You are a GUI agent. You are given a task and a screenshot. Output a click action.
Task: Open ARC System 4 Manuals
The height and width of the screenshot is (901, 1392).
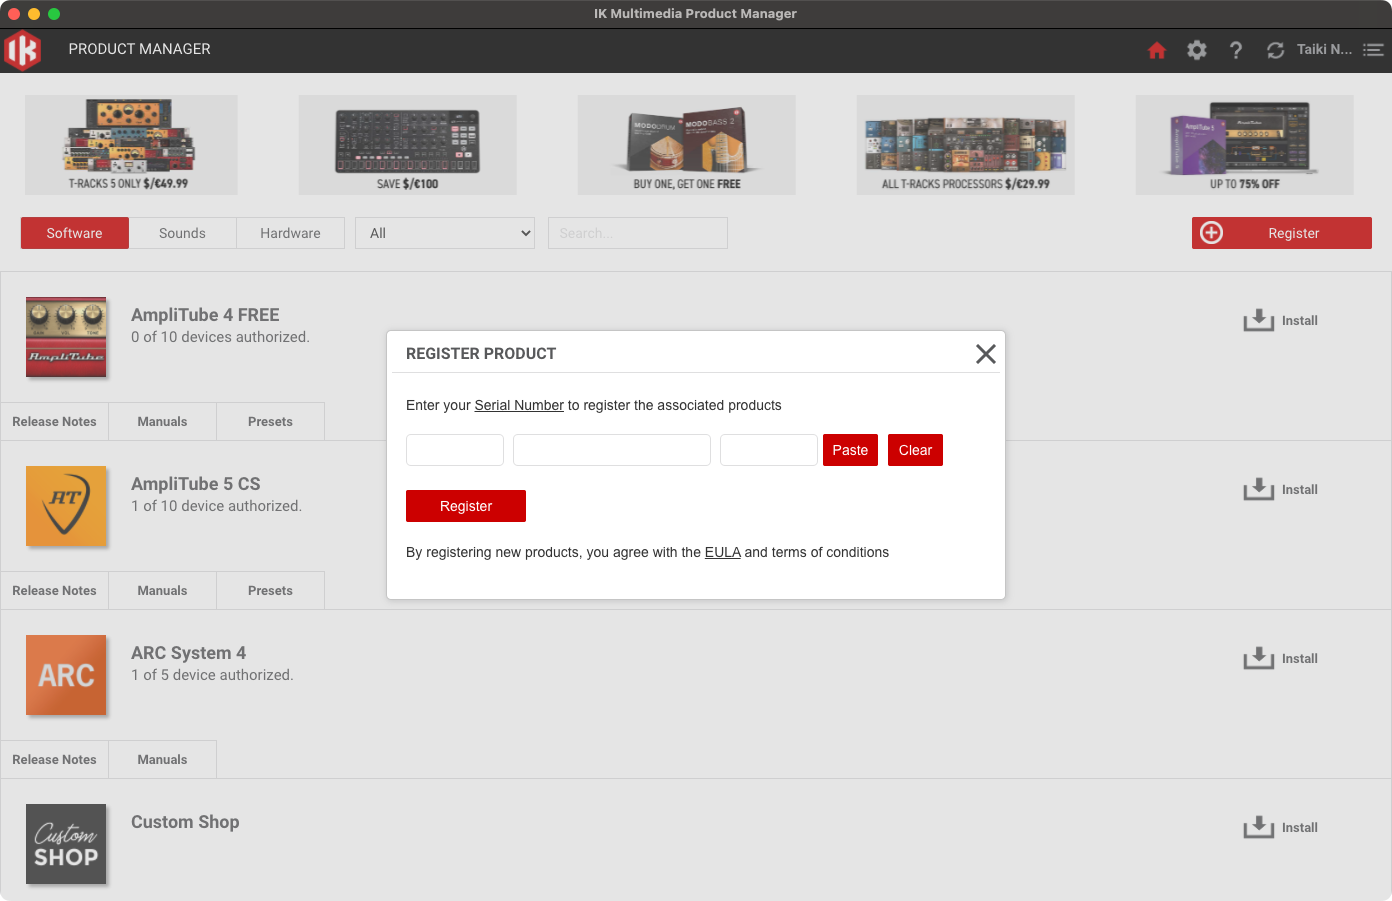pyautogui.click(x=162, y=760)
